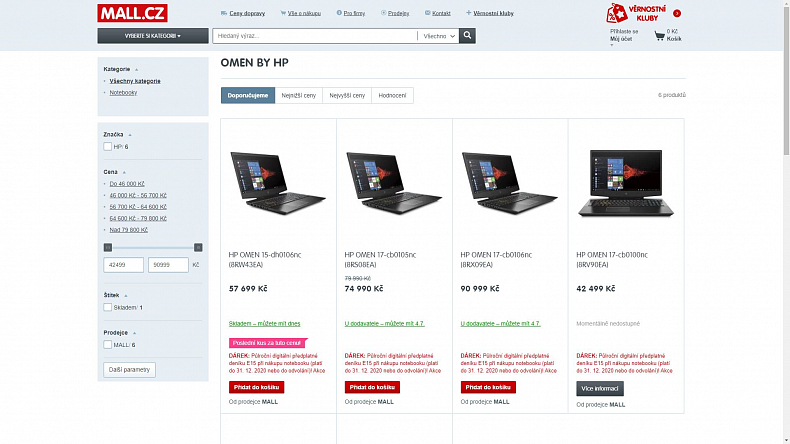Click the delivery truck icon by Ceny dopravy
Screen dimensions: 790x444
pyautogui.click(x=224, y=13)
